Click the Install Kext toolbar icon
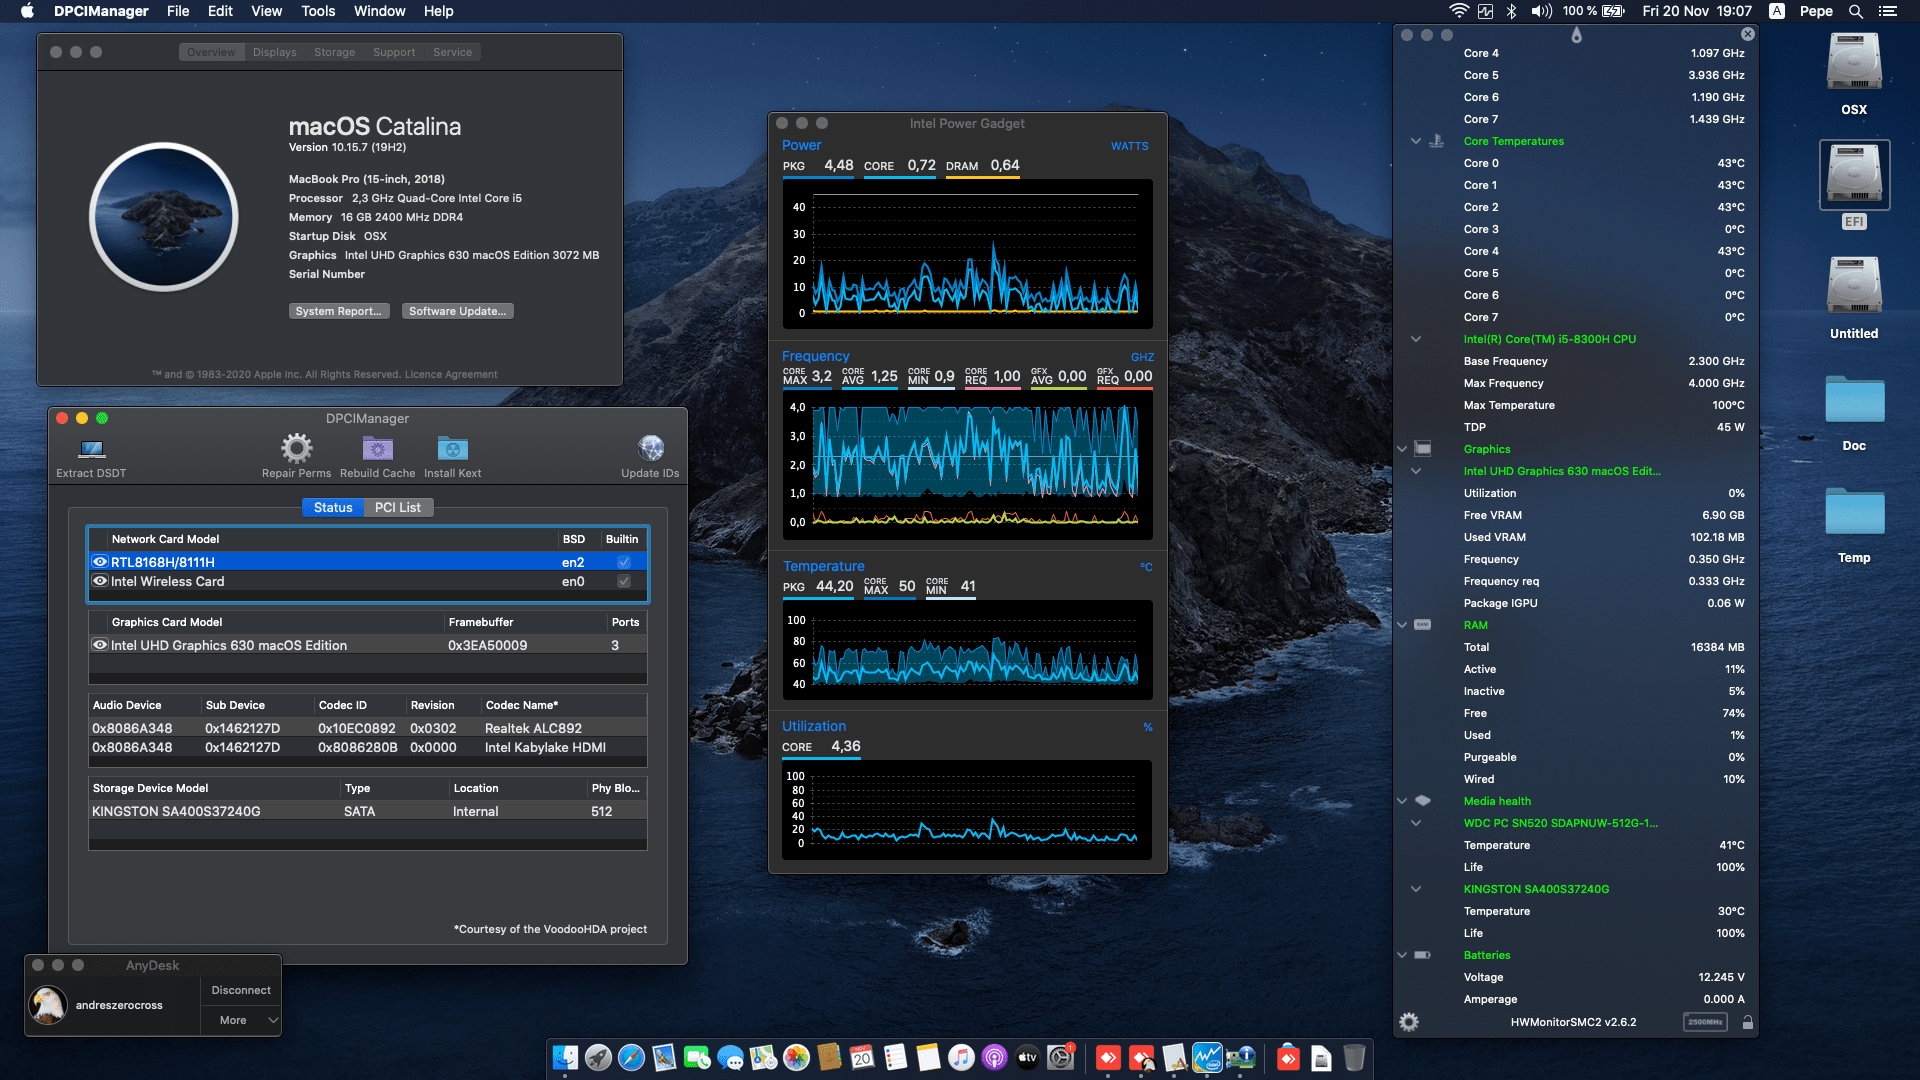 click(452, 448)
